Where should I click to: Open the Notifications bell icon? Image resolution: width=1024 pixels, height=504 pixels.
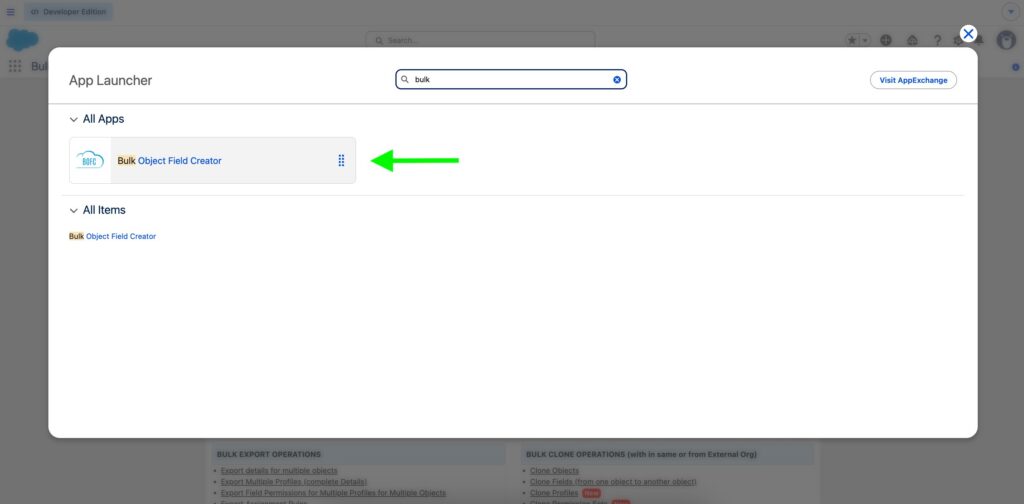click(980, 41)
